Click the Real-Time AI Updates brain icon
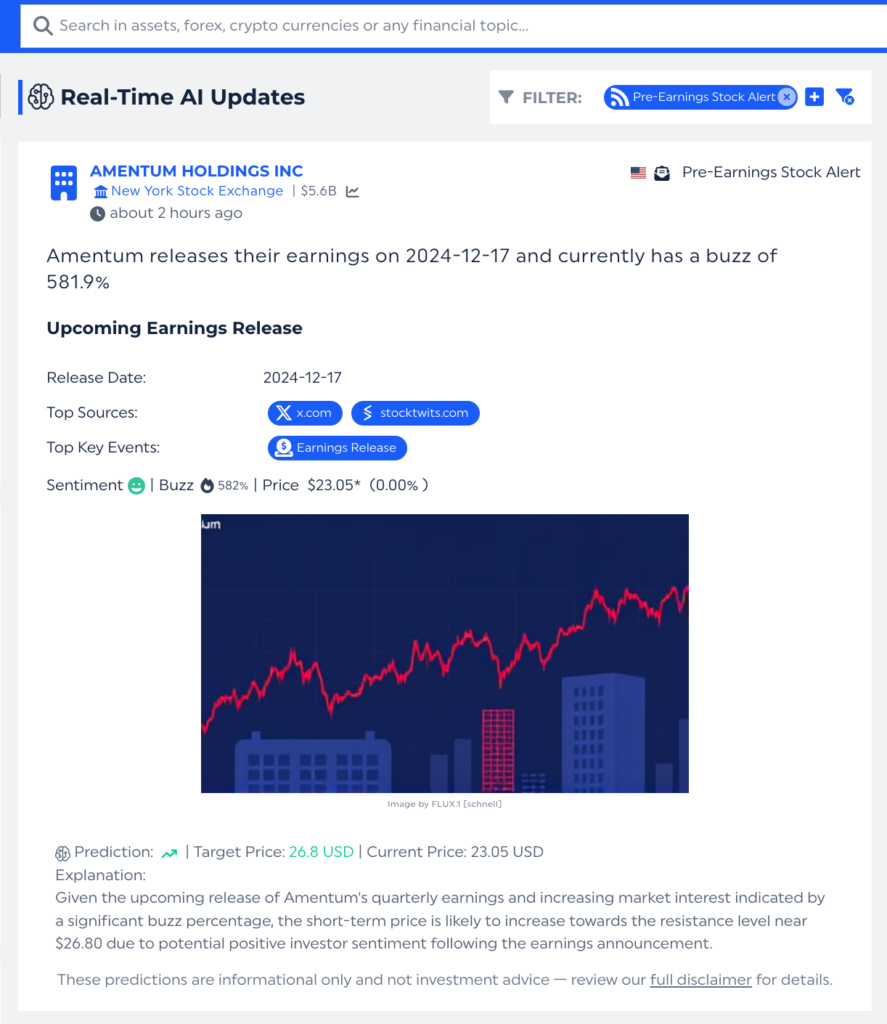 [x=41, y=97]
